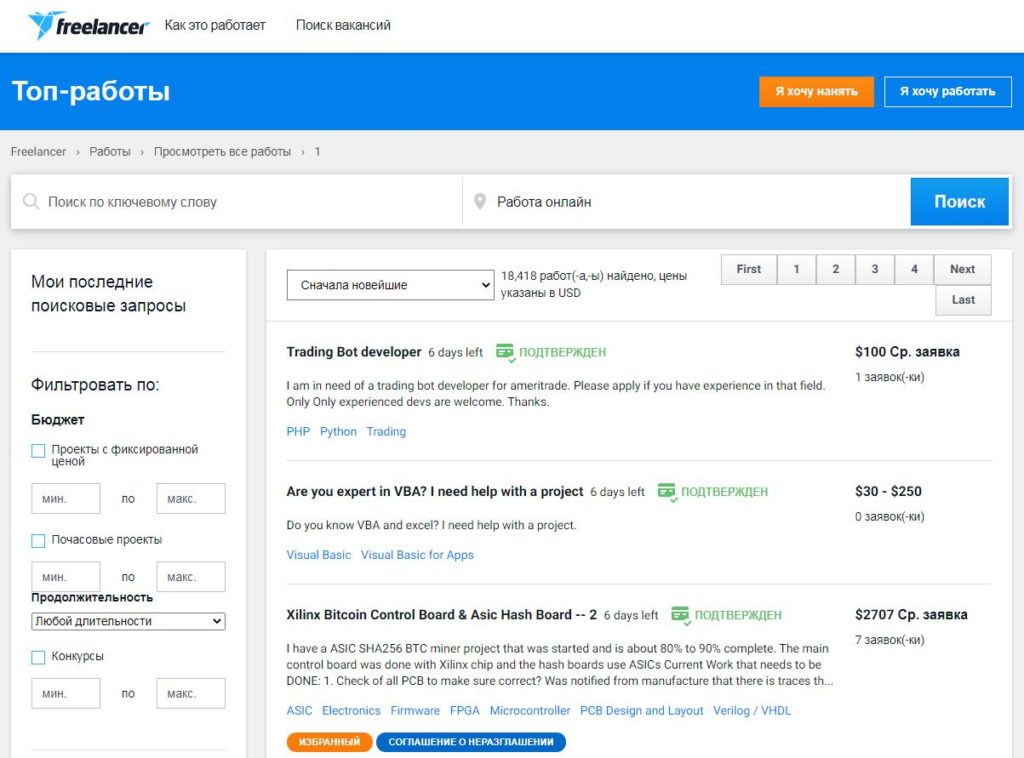Click the Next page button

[962, 269]
